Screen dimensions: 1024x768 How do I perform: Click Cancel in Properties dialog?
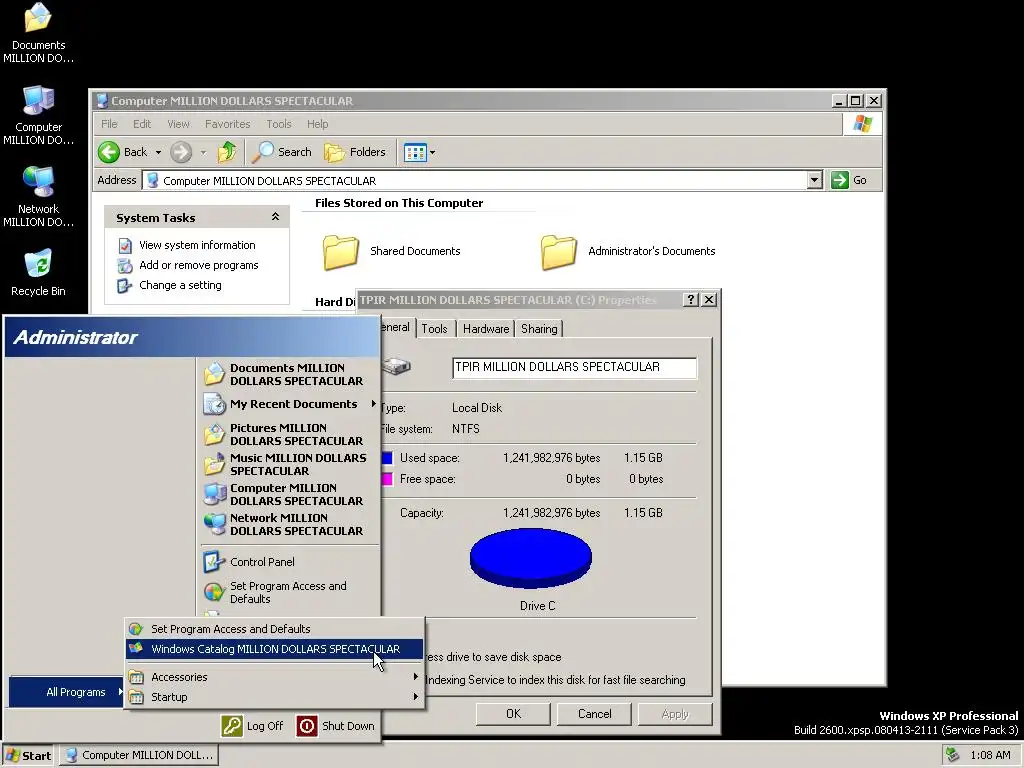594,714
